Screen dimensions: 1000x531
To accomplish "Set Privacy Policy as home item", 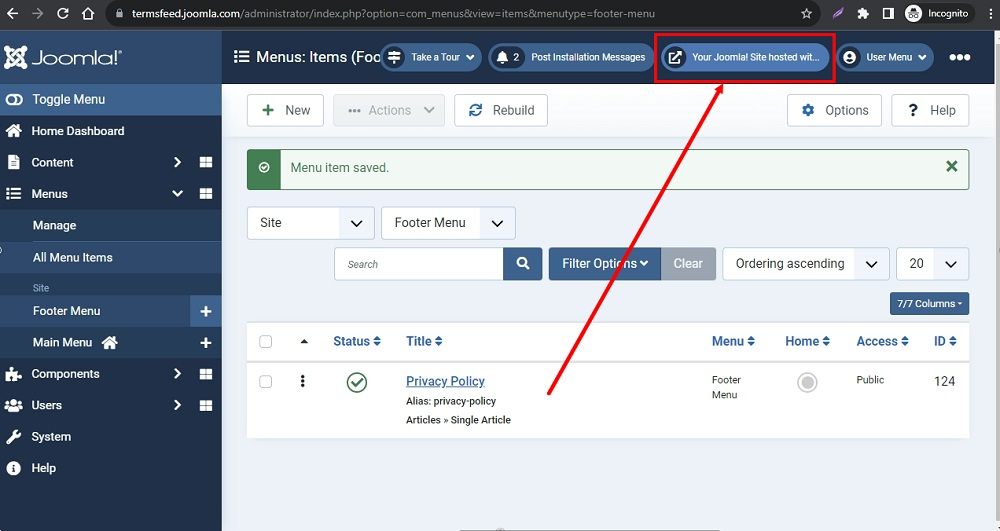I will (x=807, y=382).
